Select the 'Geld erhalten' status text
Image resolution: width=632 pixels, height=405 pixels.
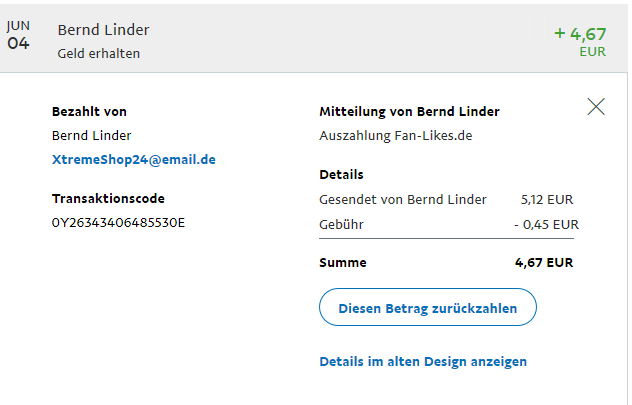coord(98,54)
